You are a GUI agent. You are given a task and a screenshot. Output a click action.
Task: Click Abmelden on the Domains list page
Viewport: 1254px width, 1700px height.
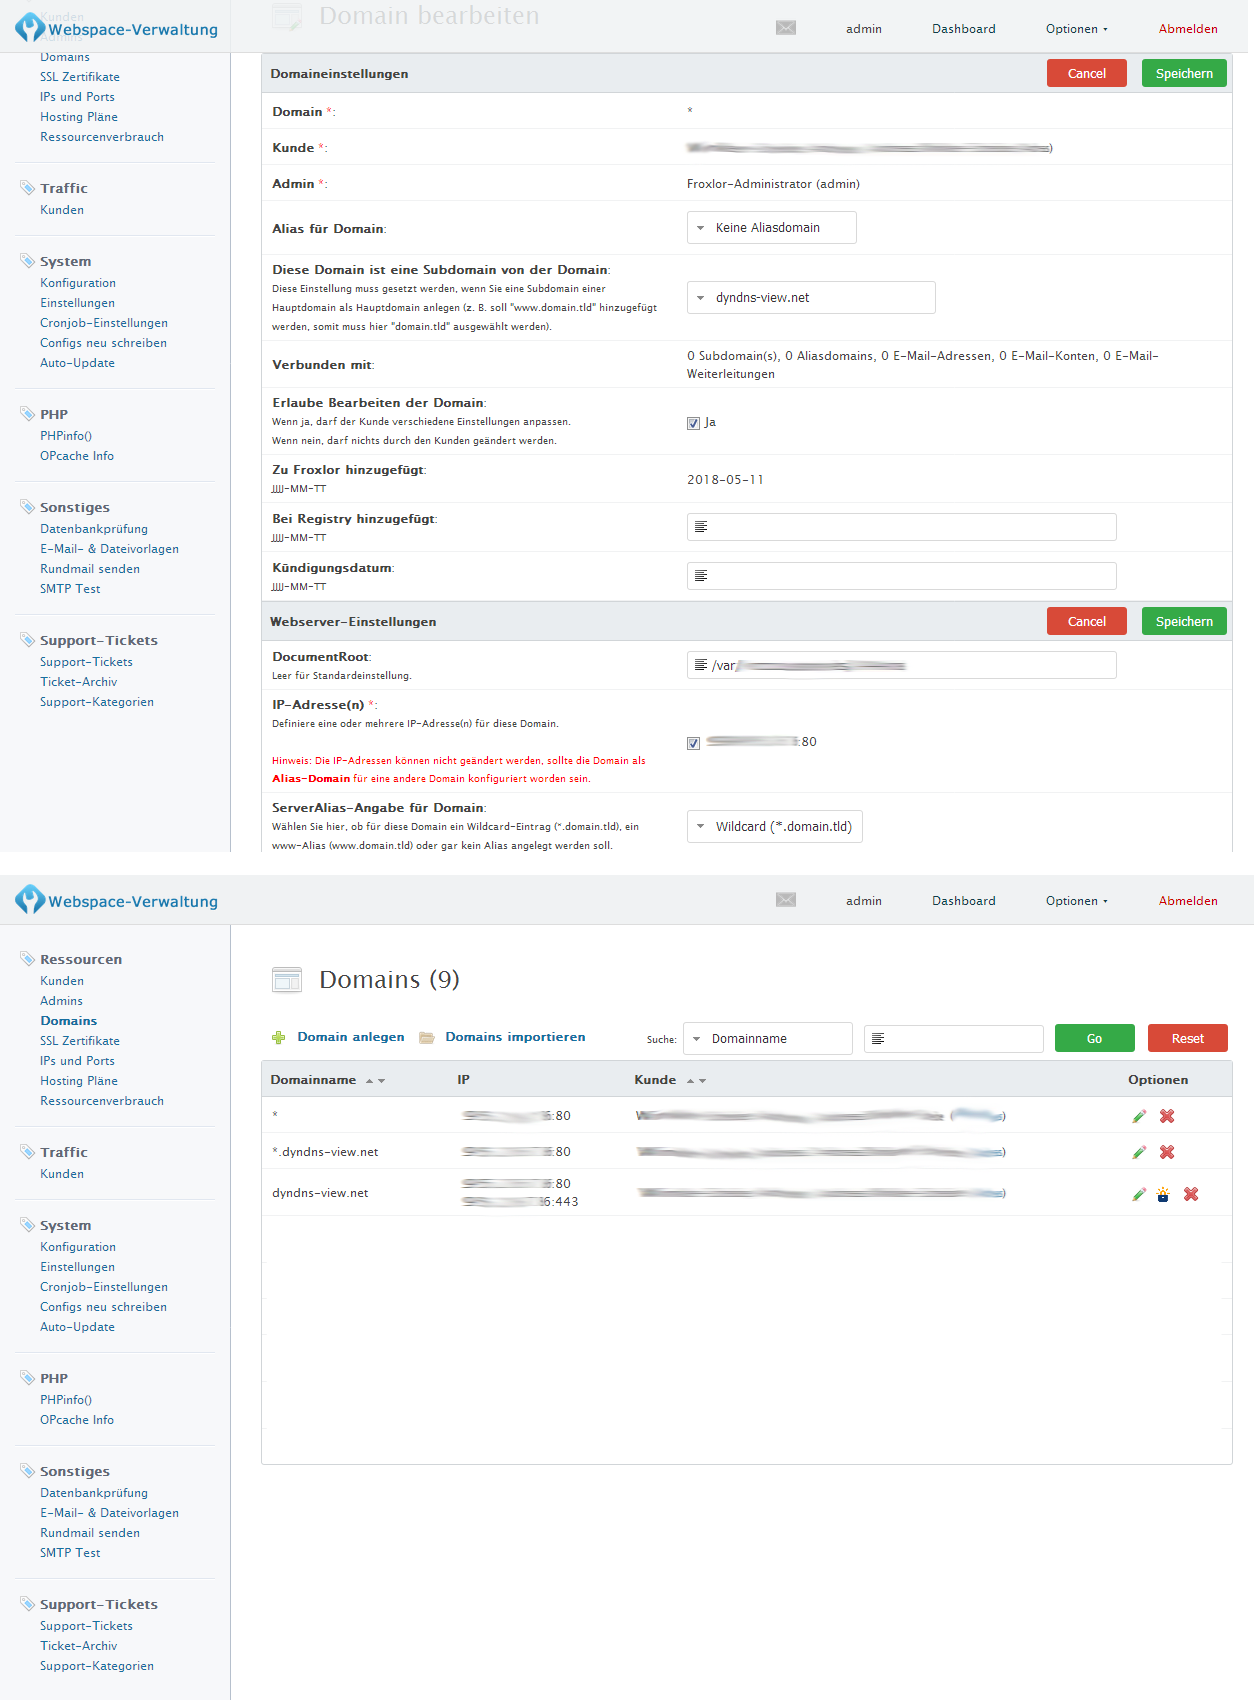coord(1188,901)
